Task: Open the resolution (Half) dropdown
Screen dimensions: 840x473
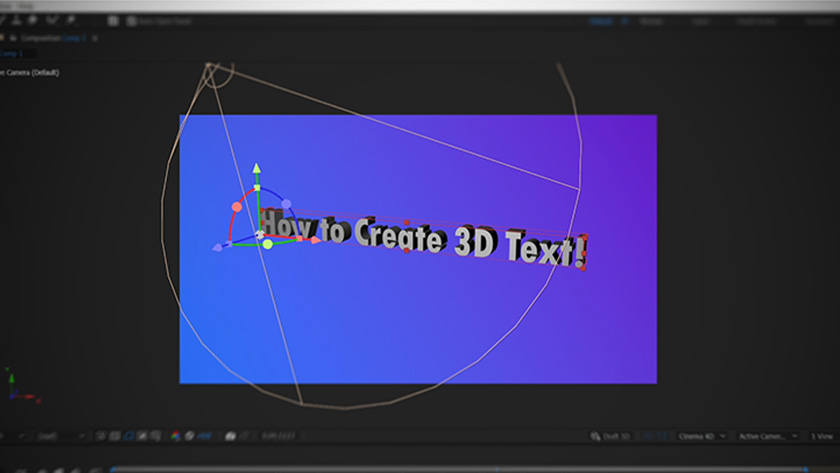Action: coord(52,436)
